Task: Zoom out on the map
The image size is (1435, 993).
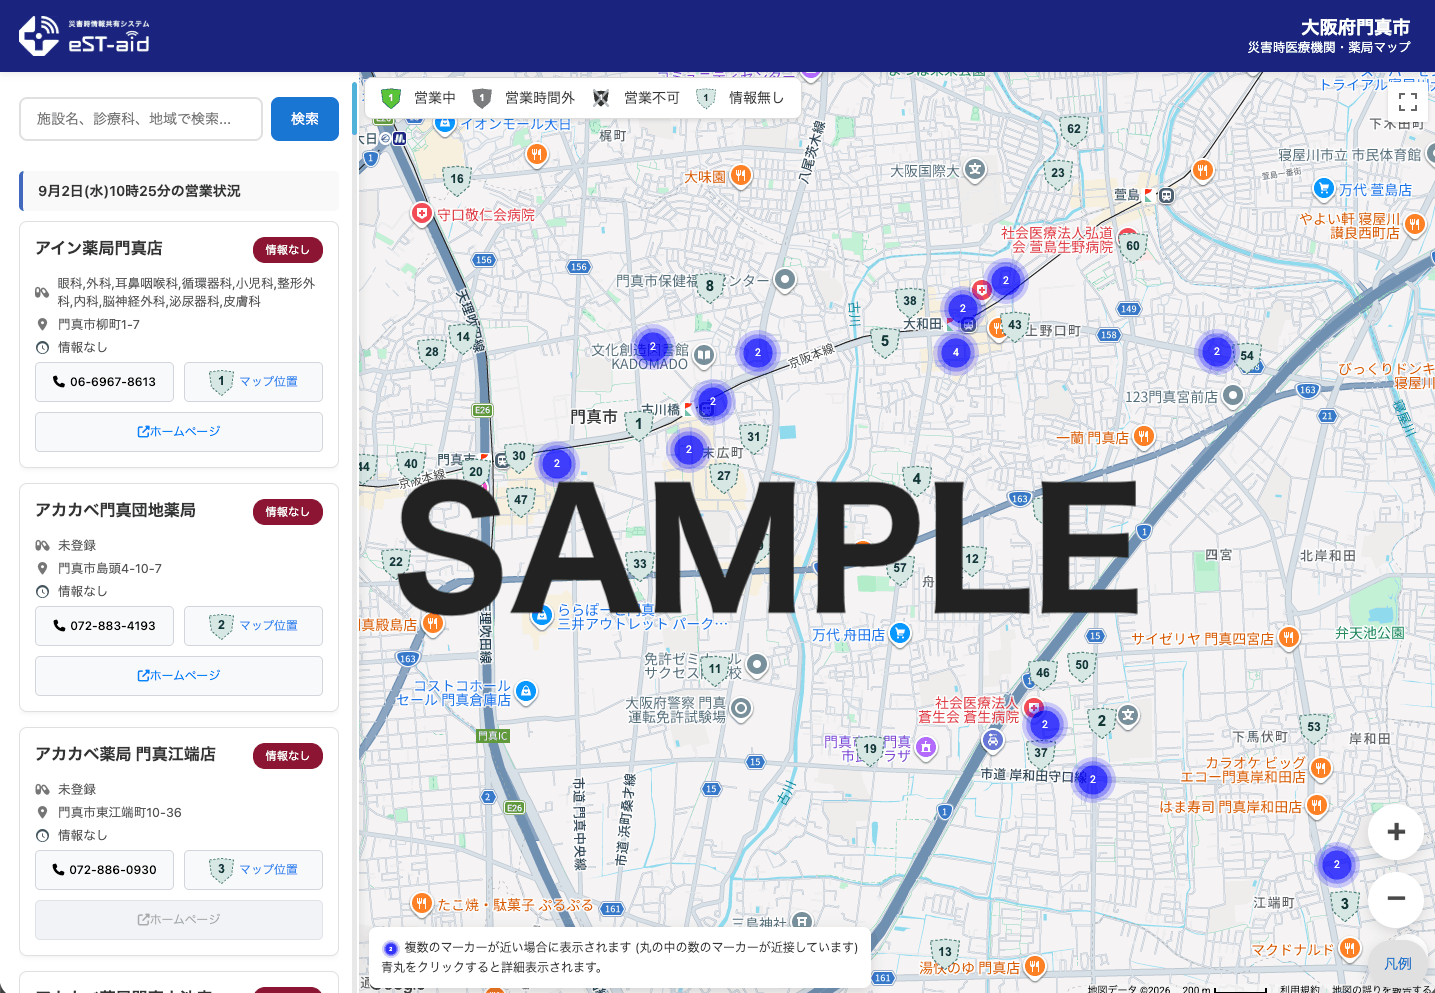Action: pyautogui.click(x=1396, y=898)
